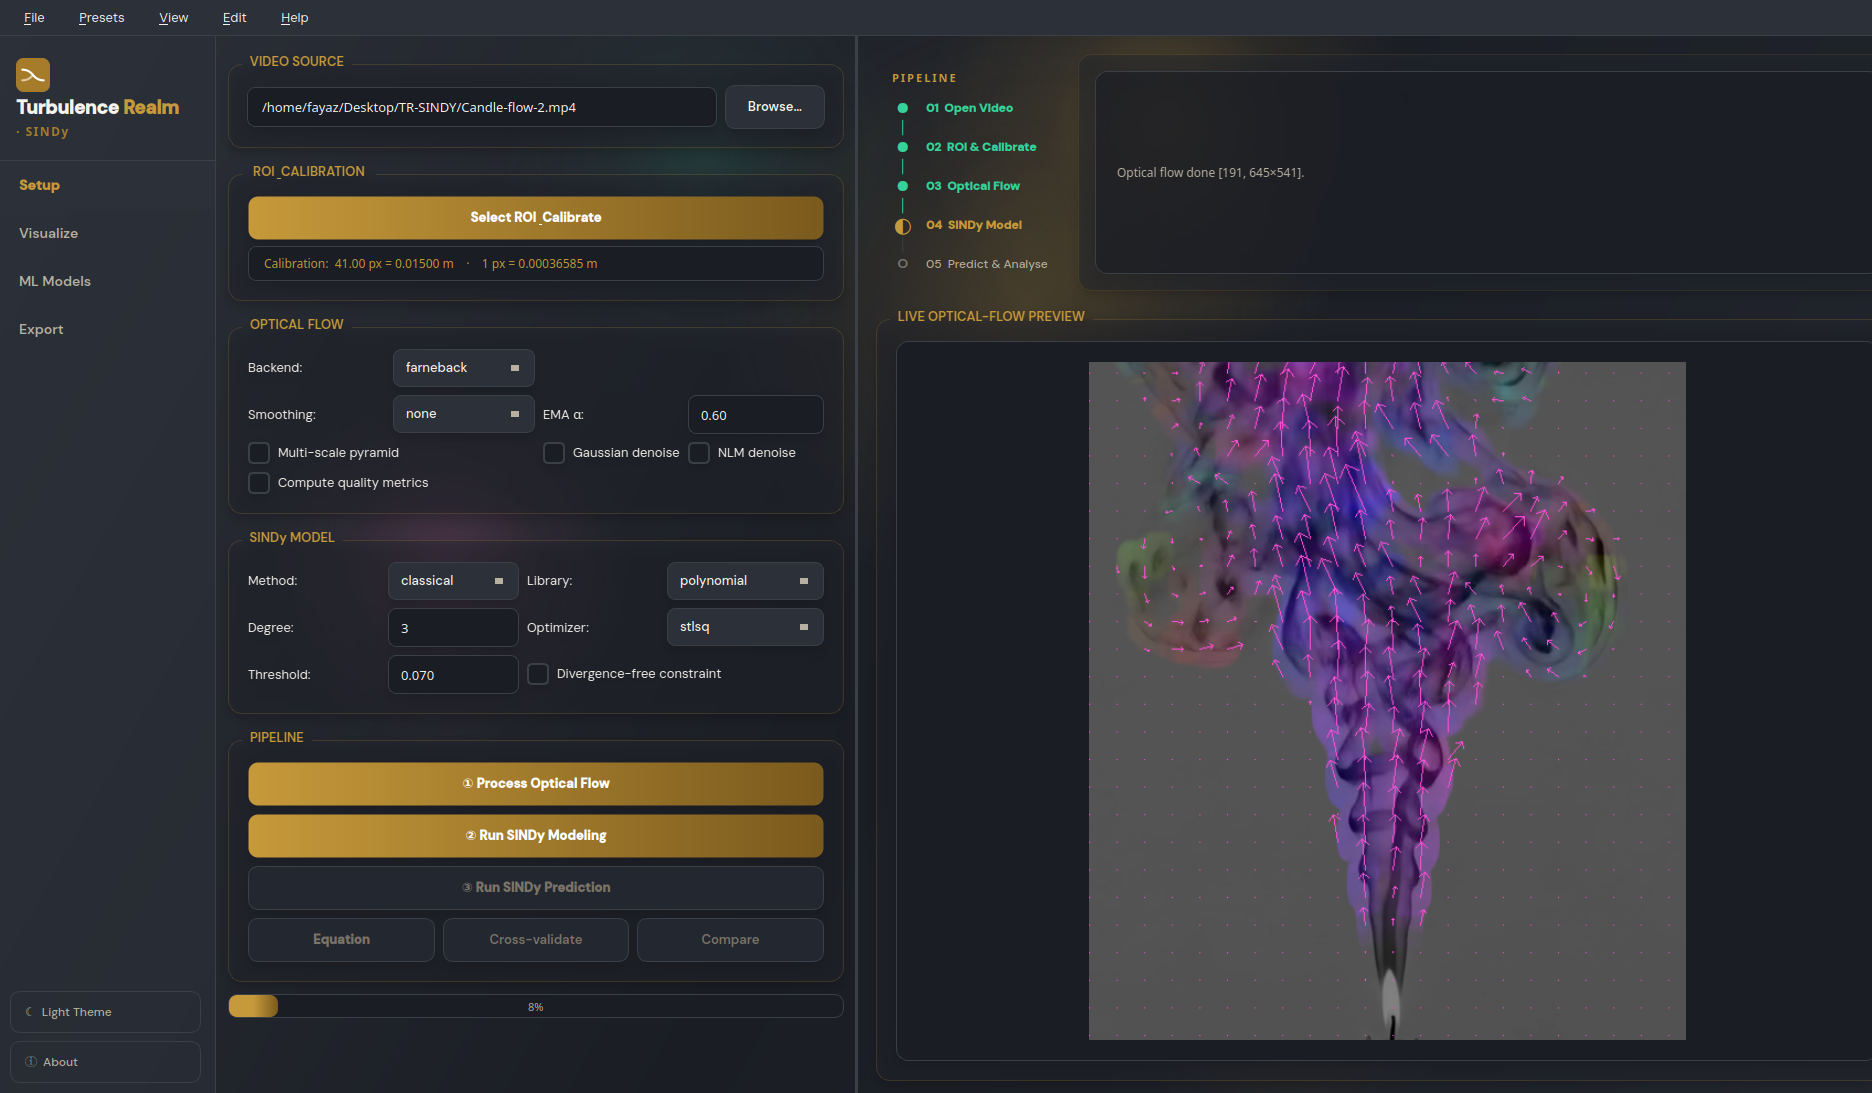Click Select ROI_Calibrate button

[536, 217]
